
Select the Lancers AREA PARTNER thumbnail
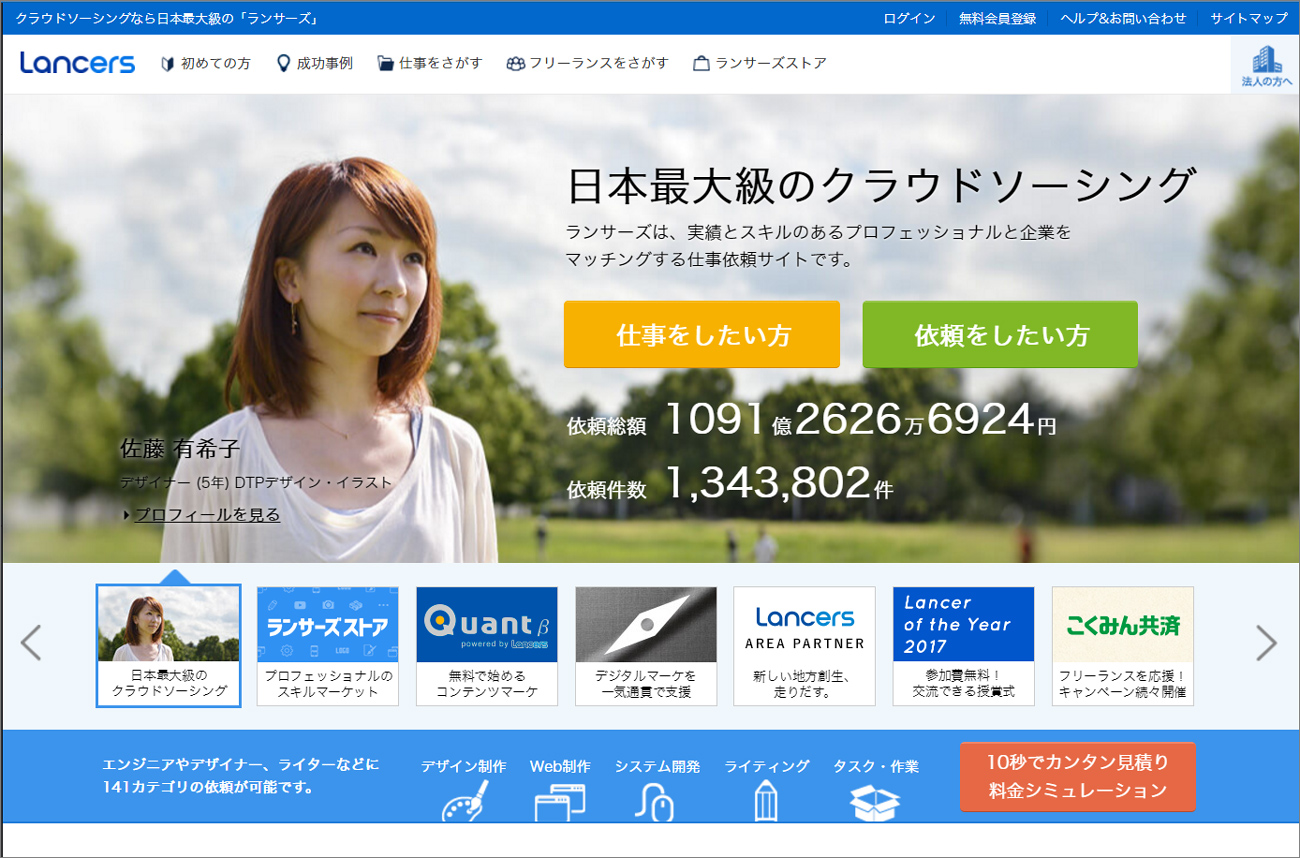pyautogui.click(x=805, y=646)
